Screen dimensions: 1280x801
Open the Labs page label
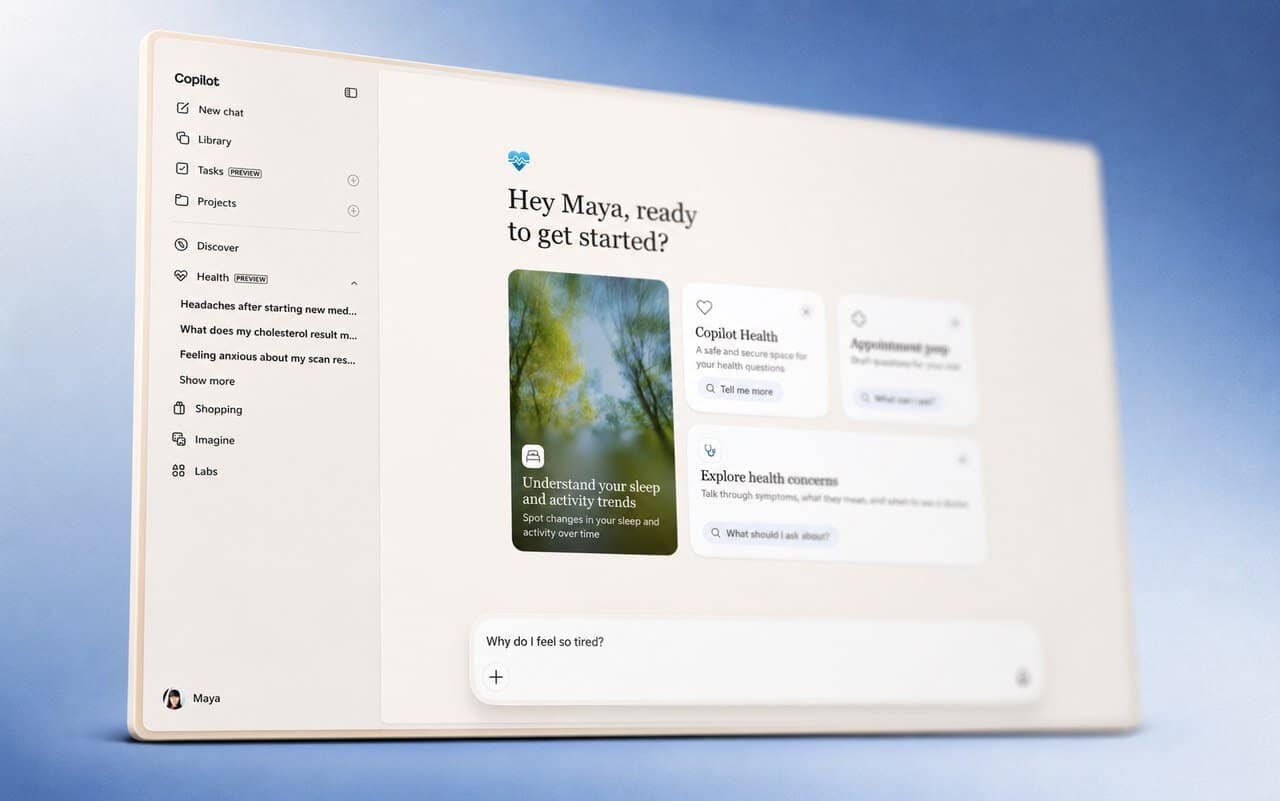[x=206, y=471]
